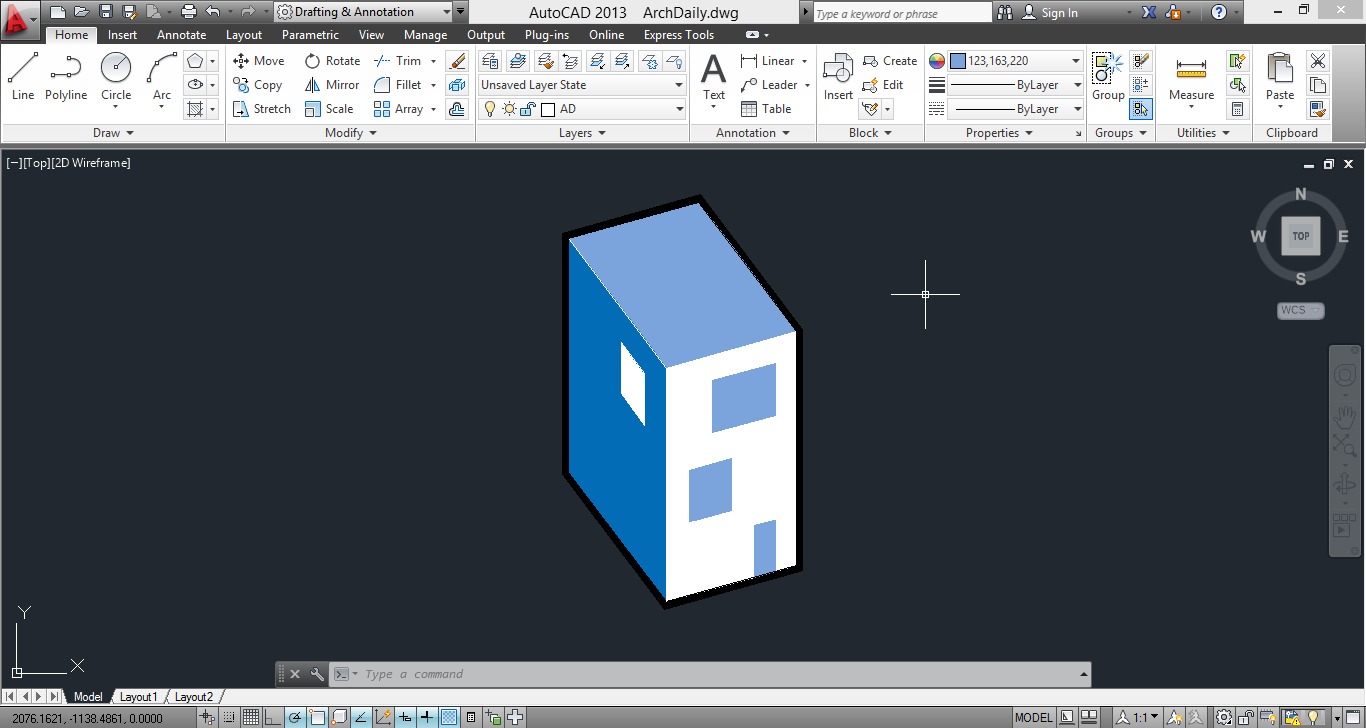This screenshot has height=728, width=1366.
Task: Toggle the lock on the AD layer
Action: (527, 109)
